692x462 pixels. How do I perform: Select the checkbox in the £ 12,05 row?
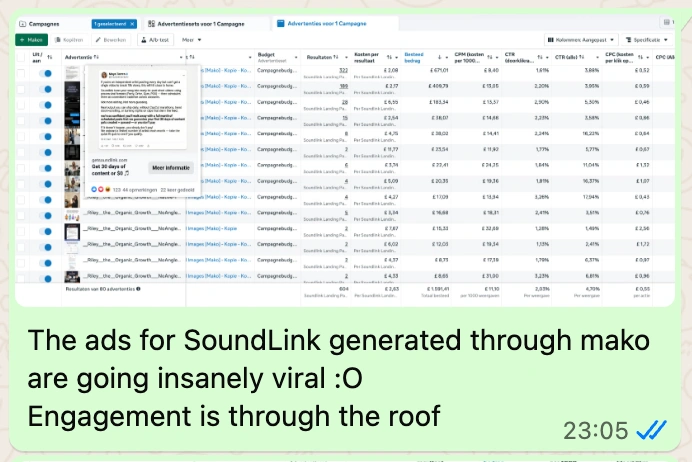(21, 247)
